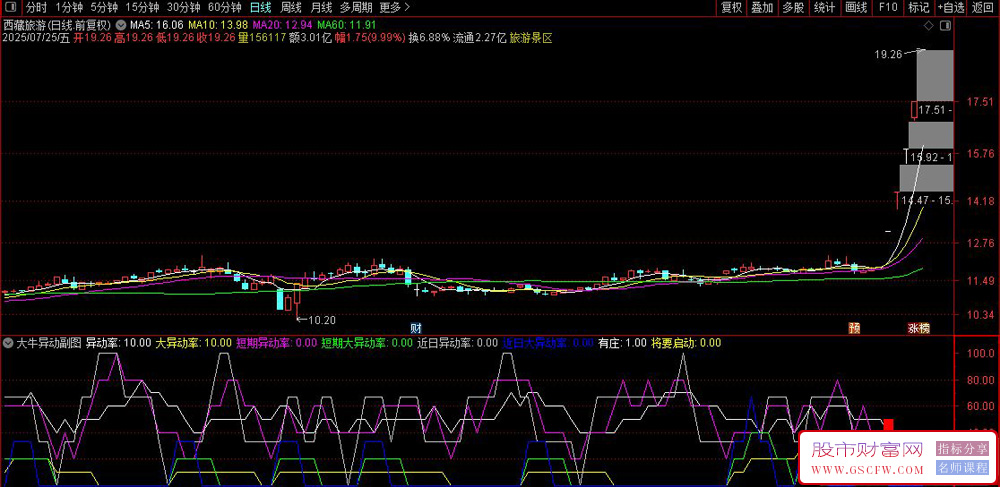The height and width of the screenshot is (487, 1000).
Task: Click the 量156117 volume value
Action: coord(261,38)
